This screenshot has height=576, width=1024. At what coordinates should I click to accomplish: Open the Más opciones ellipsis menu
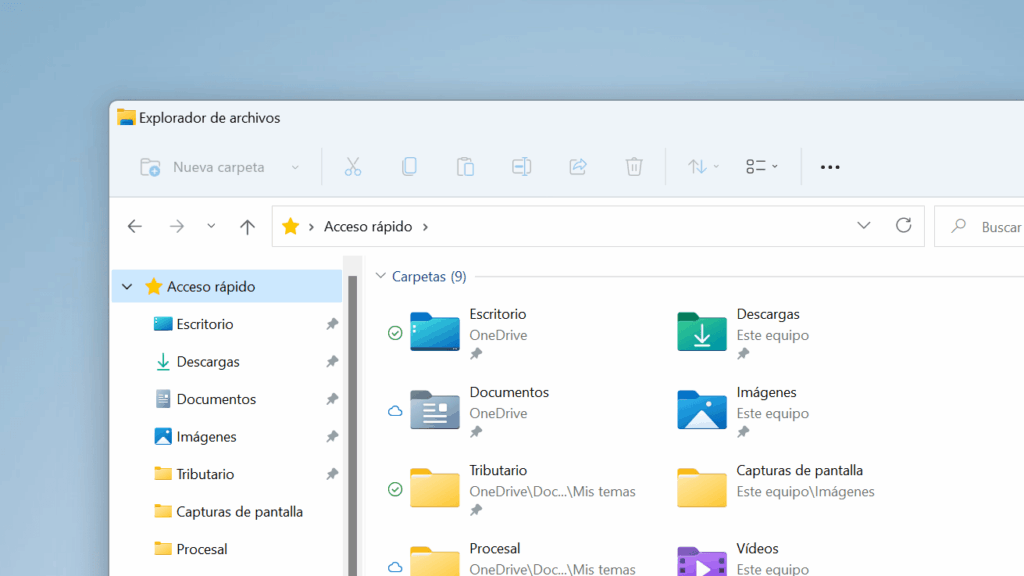829,166
